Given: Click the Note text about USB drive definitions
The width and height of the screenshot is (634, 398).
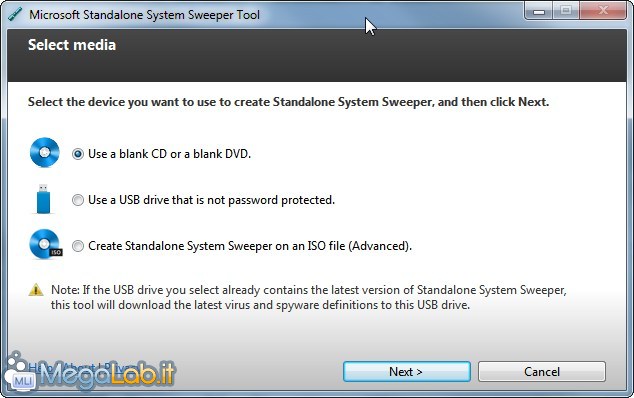Looking at the screenshot, I should [x=309, y=297].
